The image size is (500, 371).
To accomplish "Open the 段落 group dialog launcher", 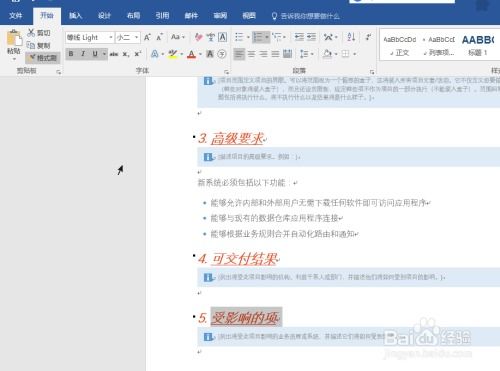I will (x=372, y=72).
